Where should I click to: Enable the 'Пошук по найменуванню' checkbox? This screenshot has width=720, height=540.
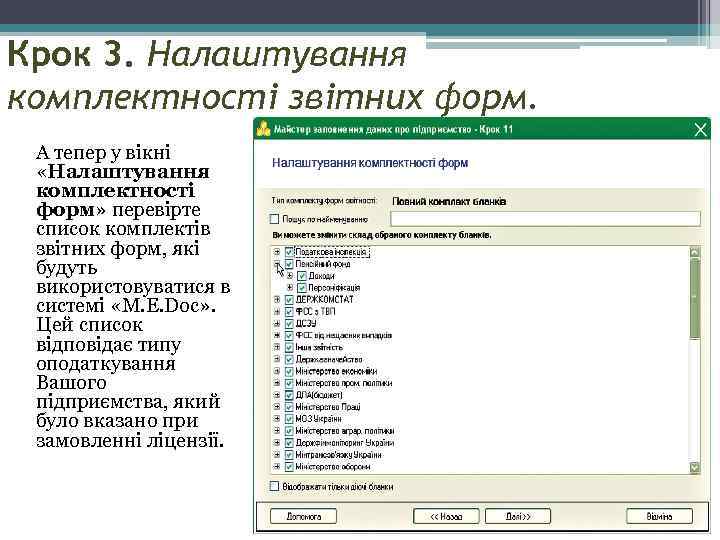click(275, 219)
